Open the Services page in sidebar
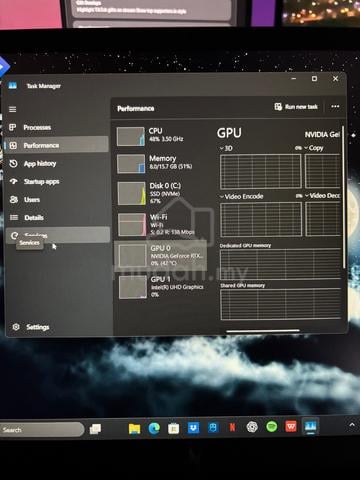Screen dimensions: 360x480 57,235
